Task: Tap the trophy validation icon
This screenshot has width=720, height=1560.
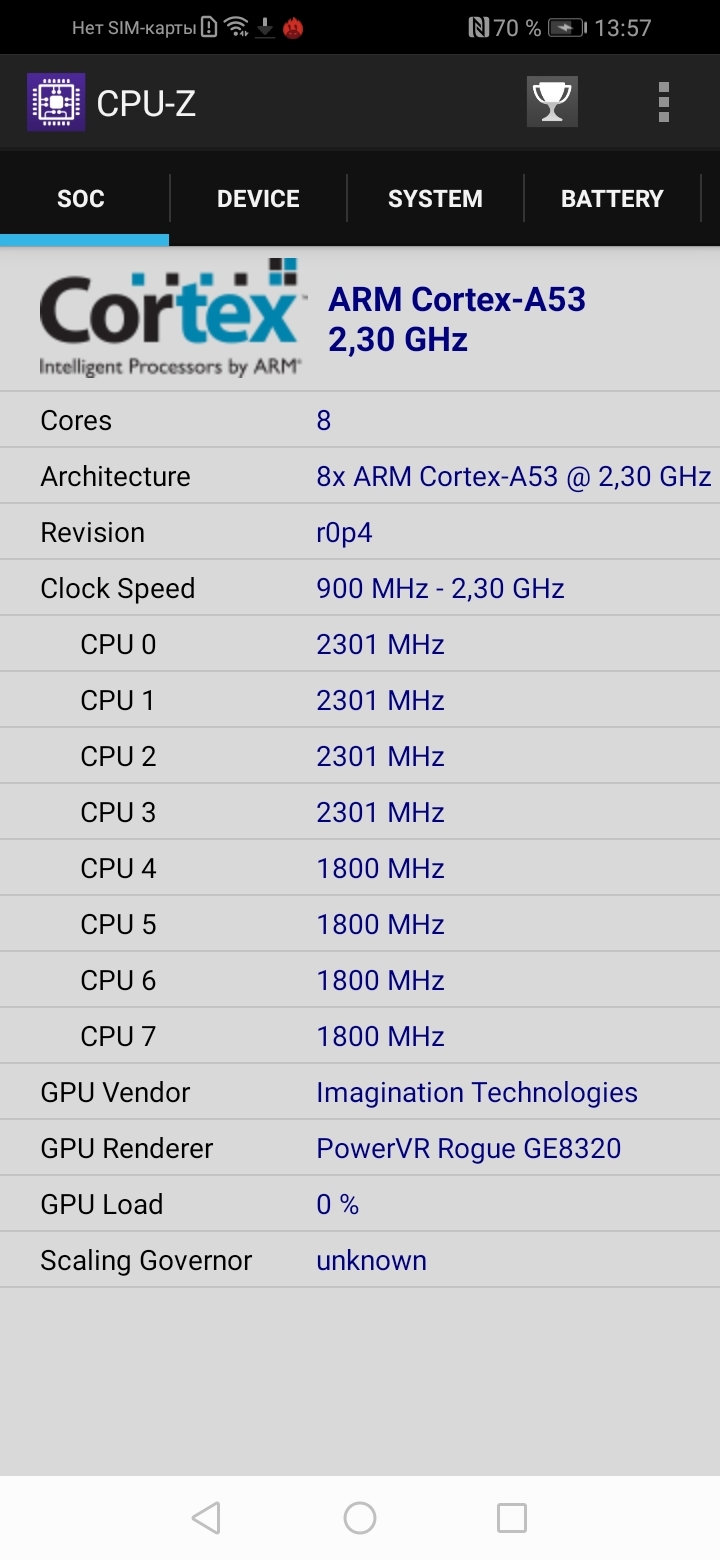Action: [552, 101]
